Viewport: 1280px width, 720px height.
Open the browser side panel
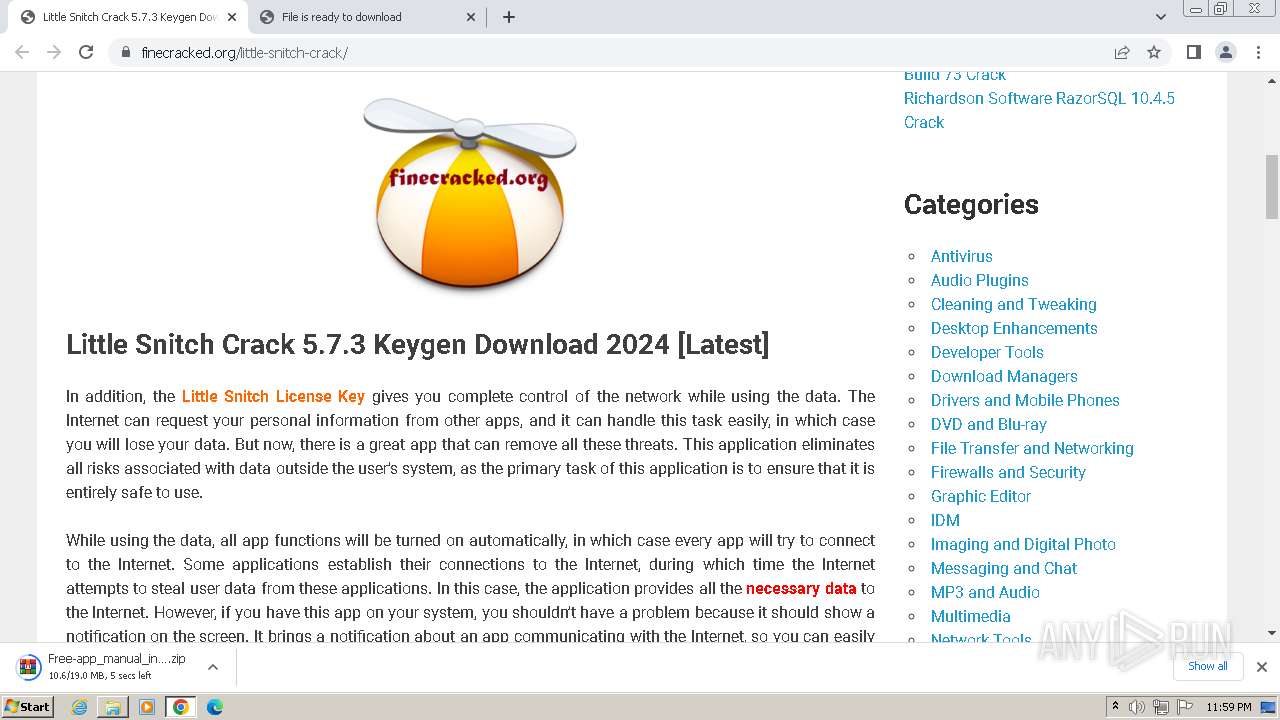[1193, 52]
